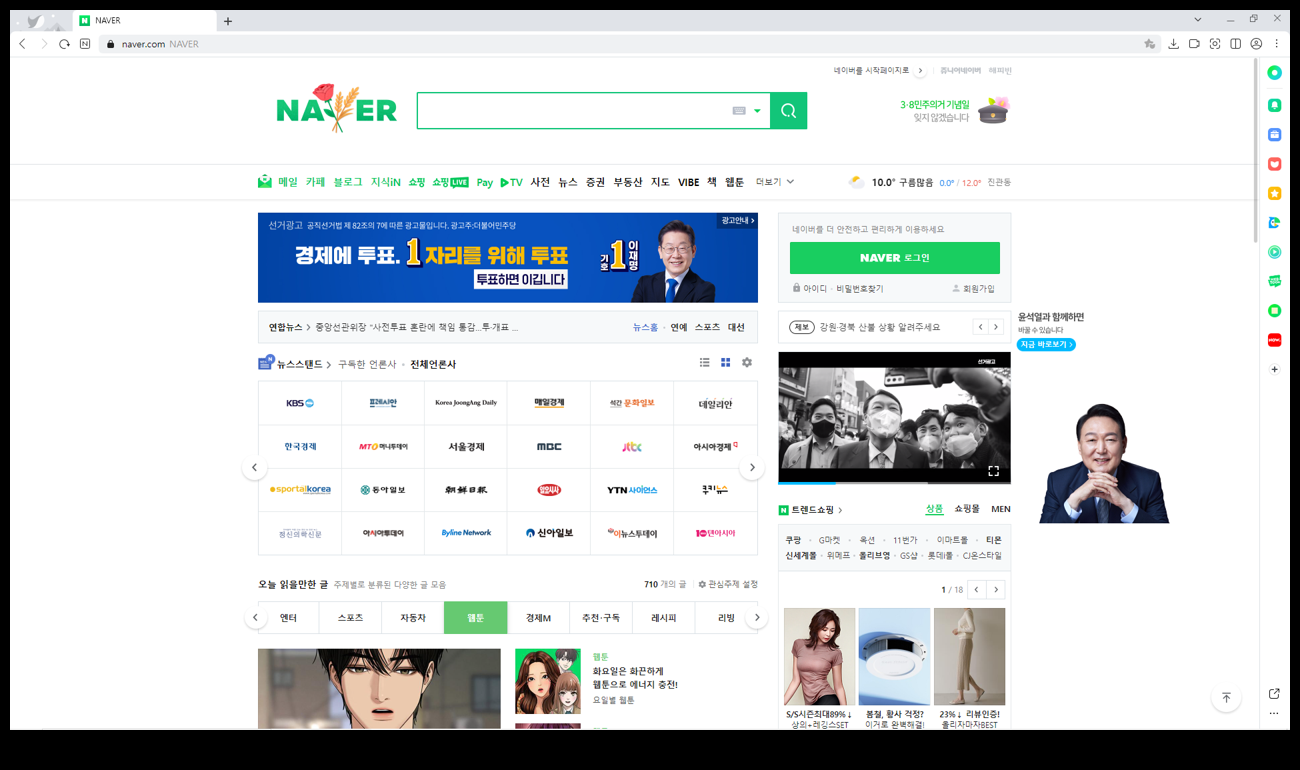Expand the search autocomplete arrow
Screen dimensions: 1300x770
tap(757, 111)
